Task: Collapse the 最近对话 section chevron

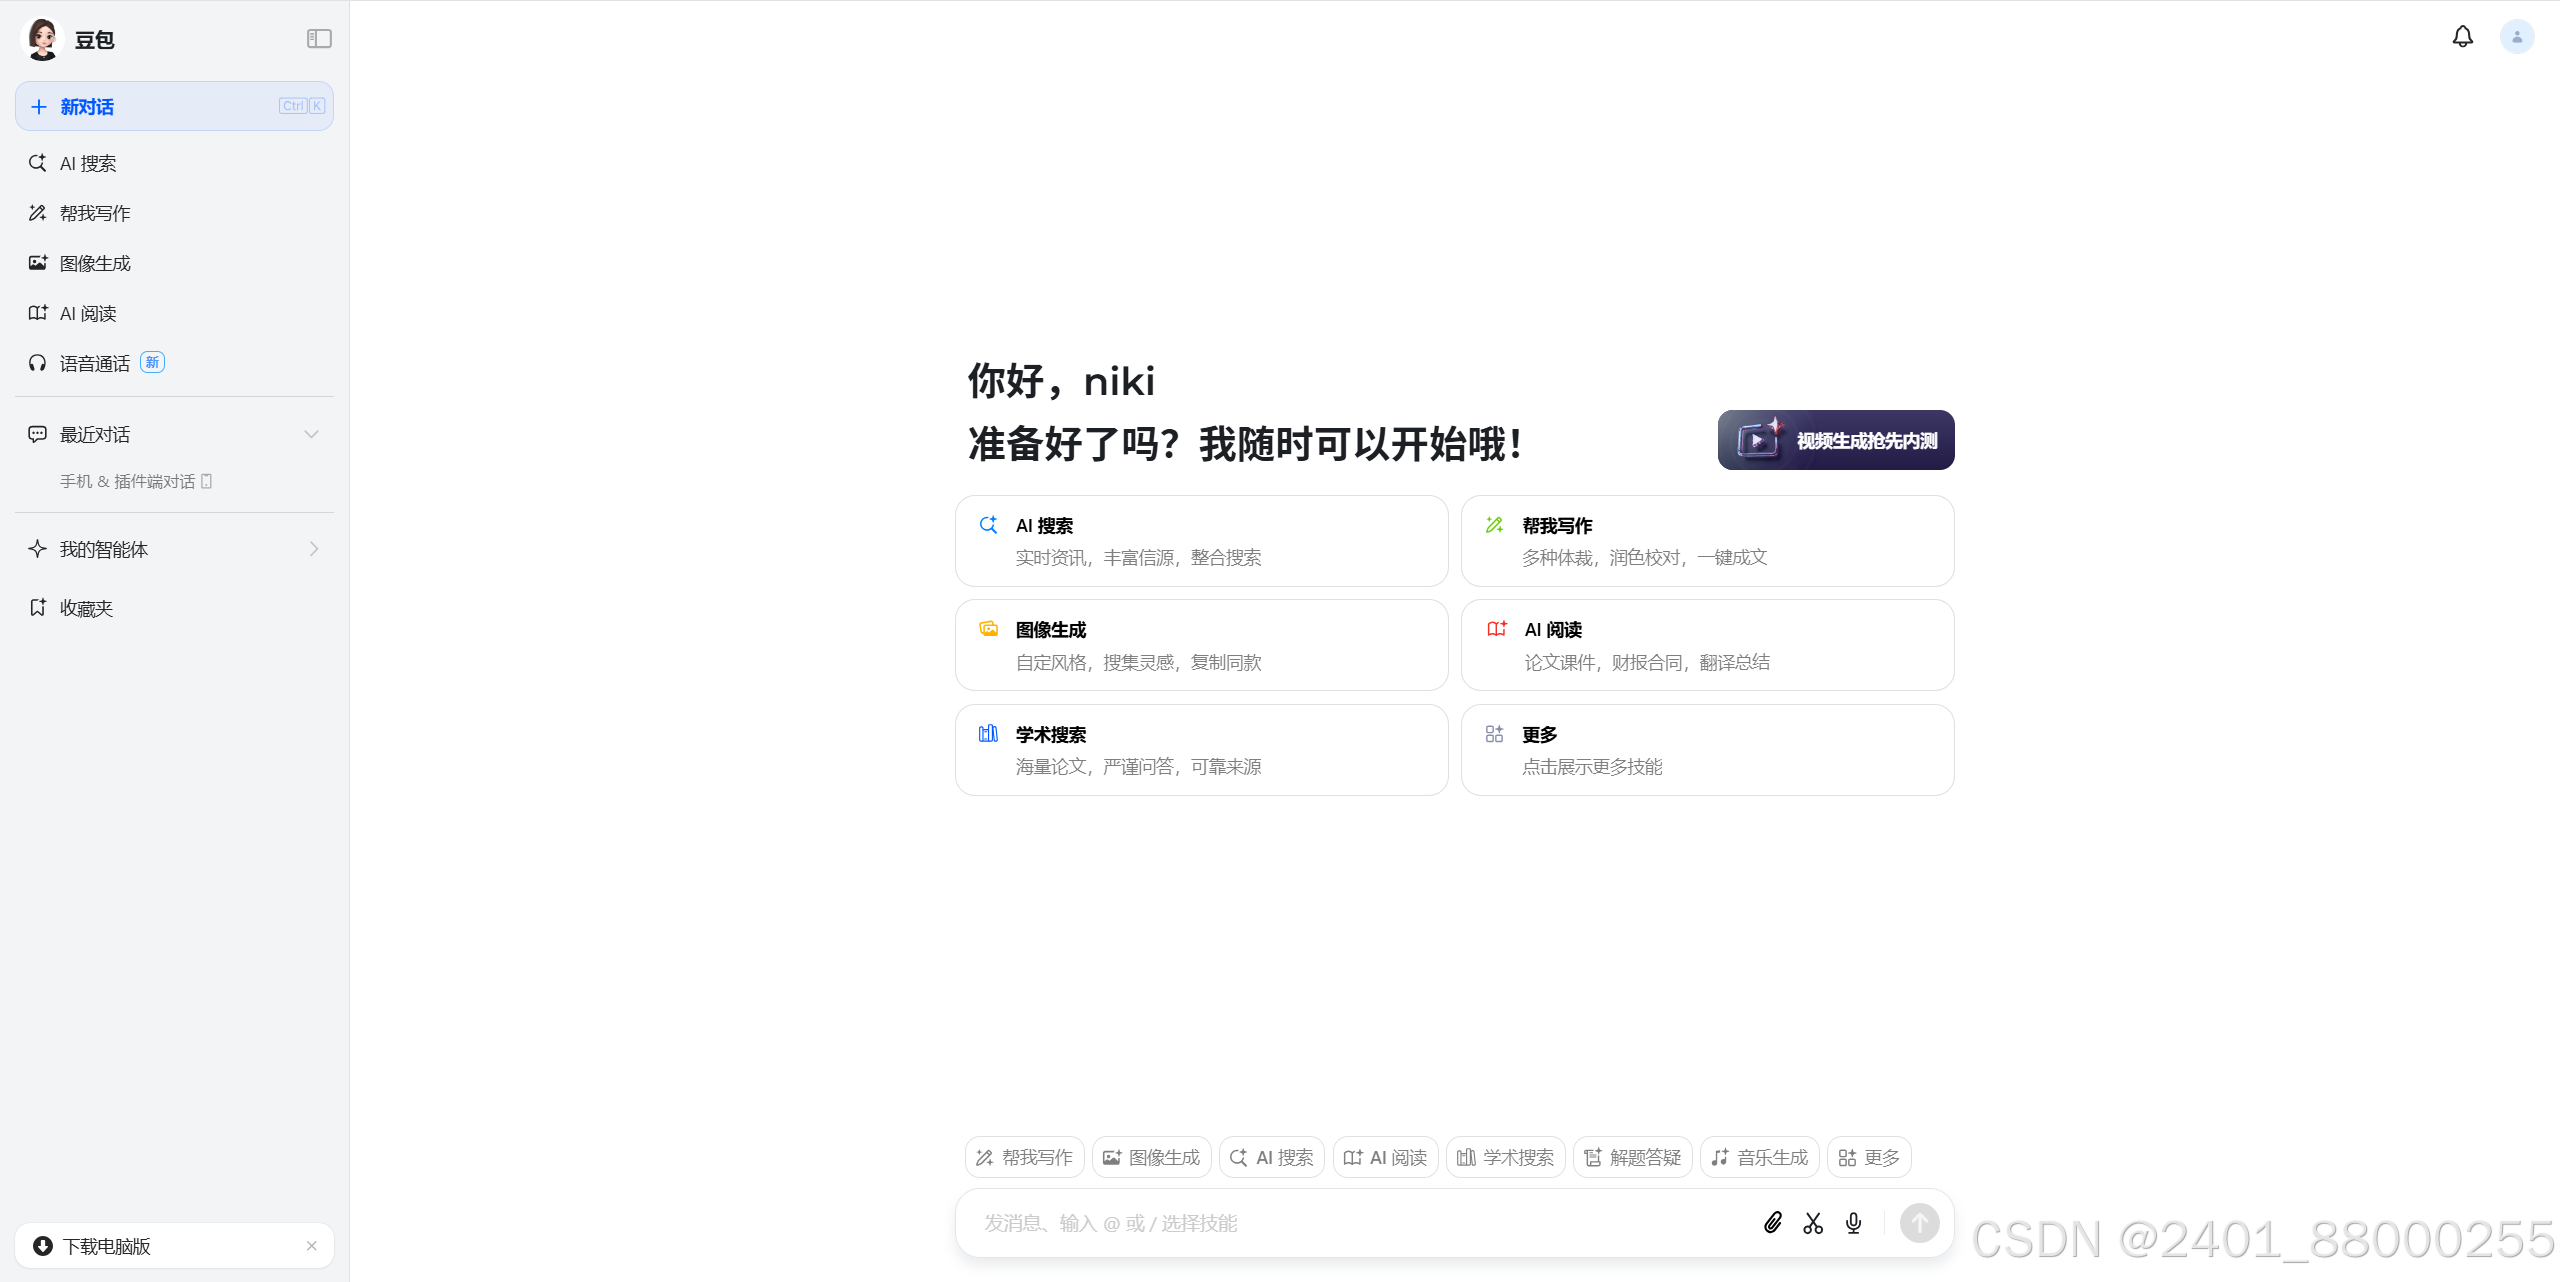Action: 311,434
